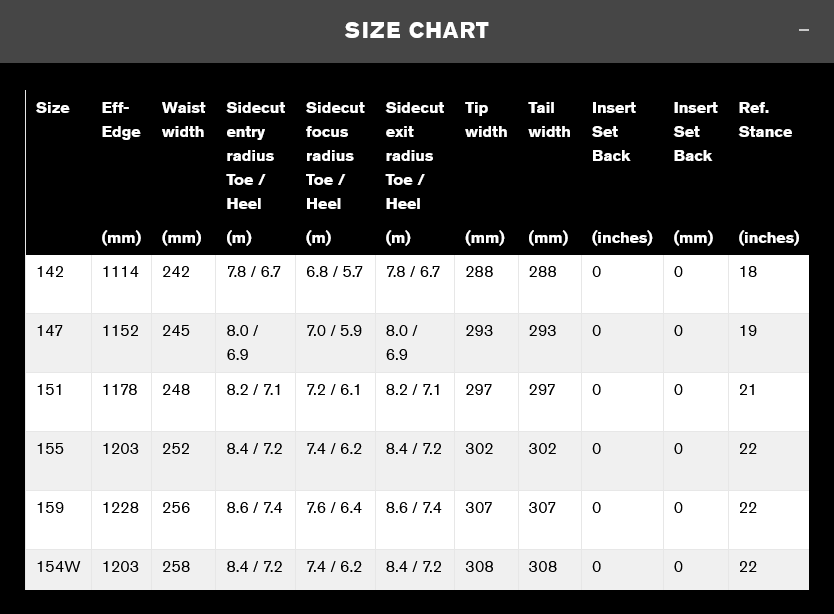Click the size 147 row

click(50, 331)
